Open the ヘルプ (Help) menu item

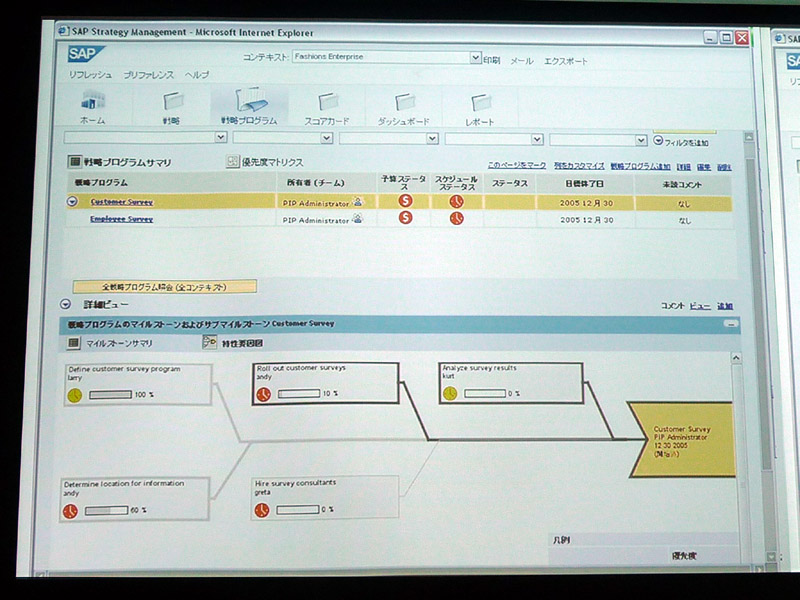(x=197, y=75)
